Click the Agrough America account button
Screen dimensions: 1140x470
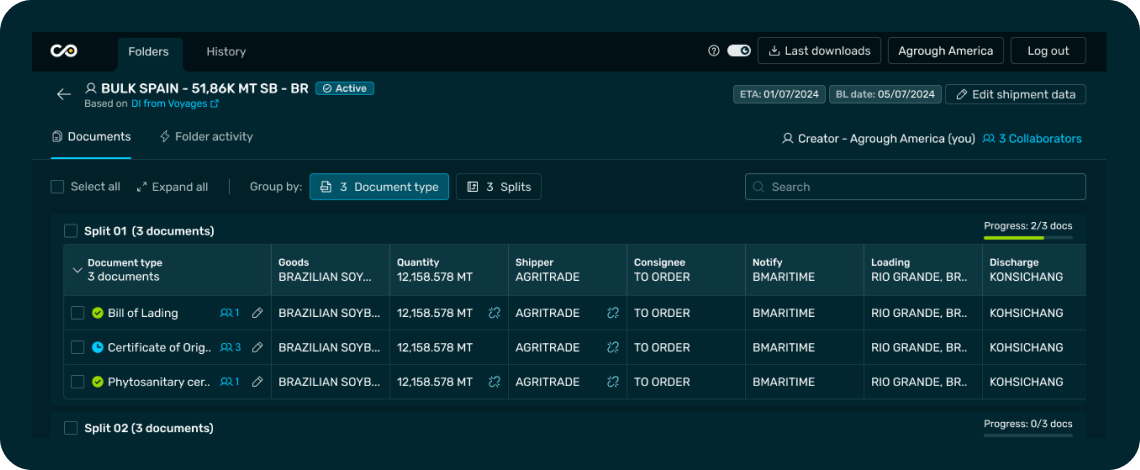click(946, 51)
